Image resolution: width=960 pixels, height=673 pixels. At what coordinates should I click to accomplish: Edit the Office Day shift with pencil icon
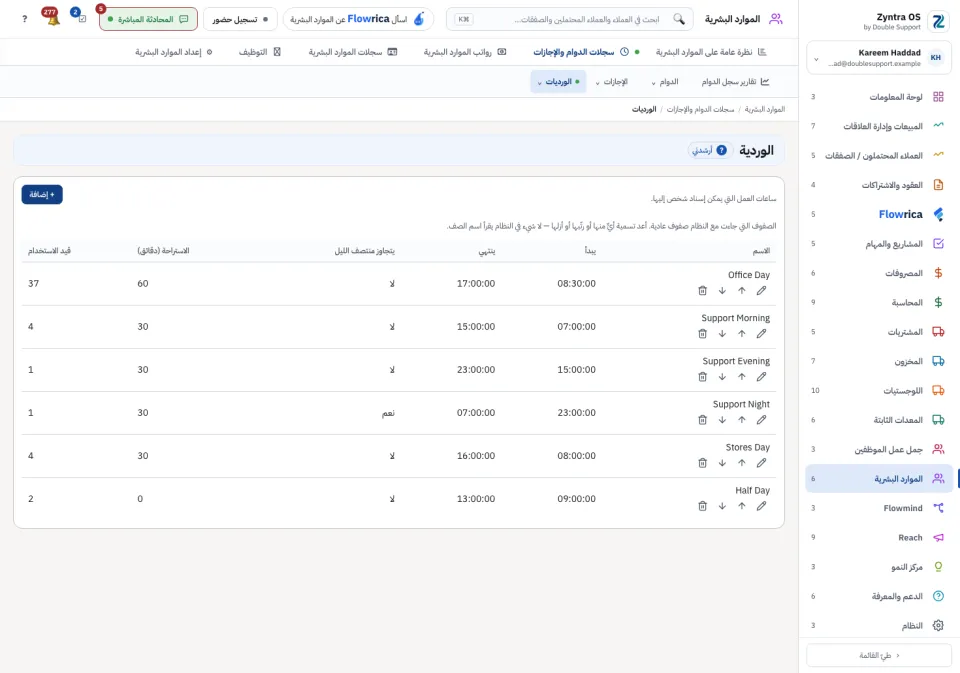tap(761, 291)
